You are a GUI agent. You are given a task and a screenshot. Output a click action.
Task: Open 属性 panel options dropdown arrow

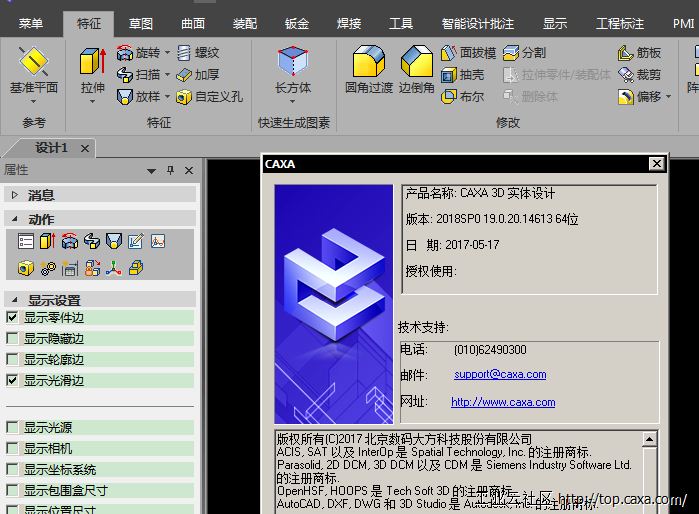tap(152, 171)
